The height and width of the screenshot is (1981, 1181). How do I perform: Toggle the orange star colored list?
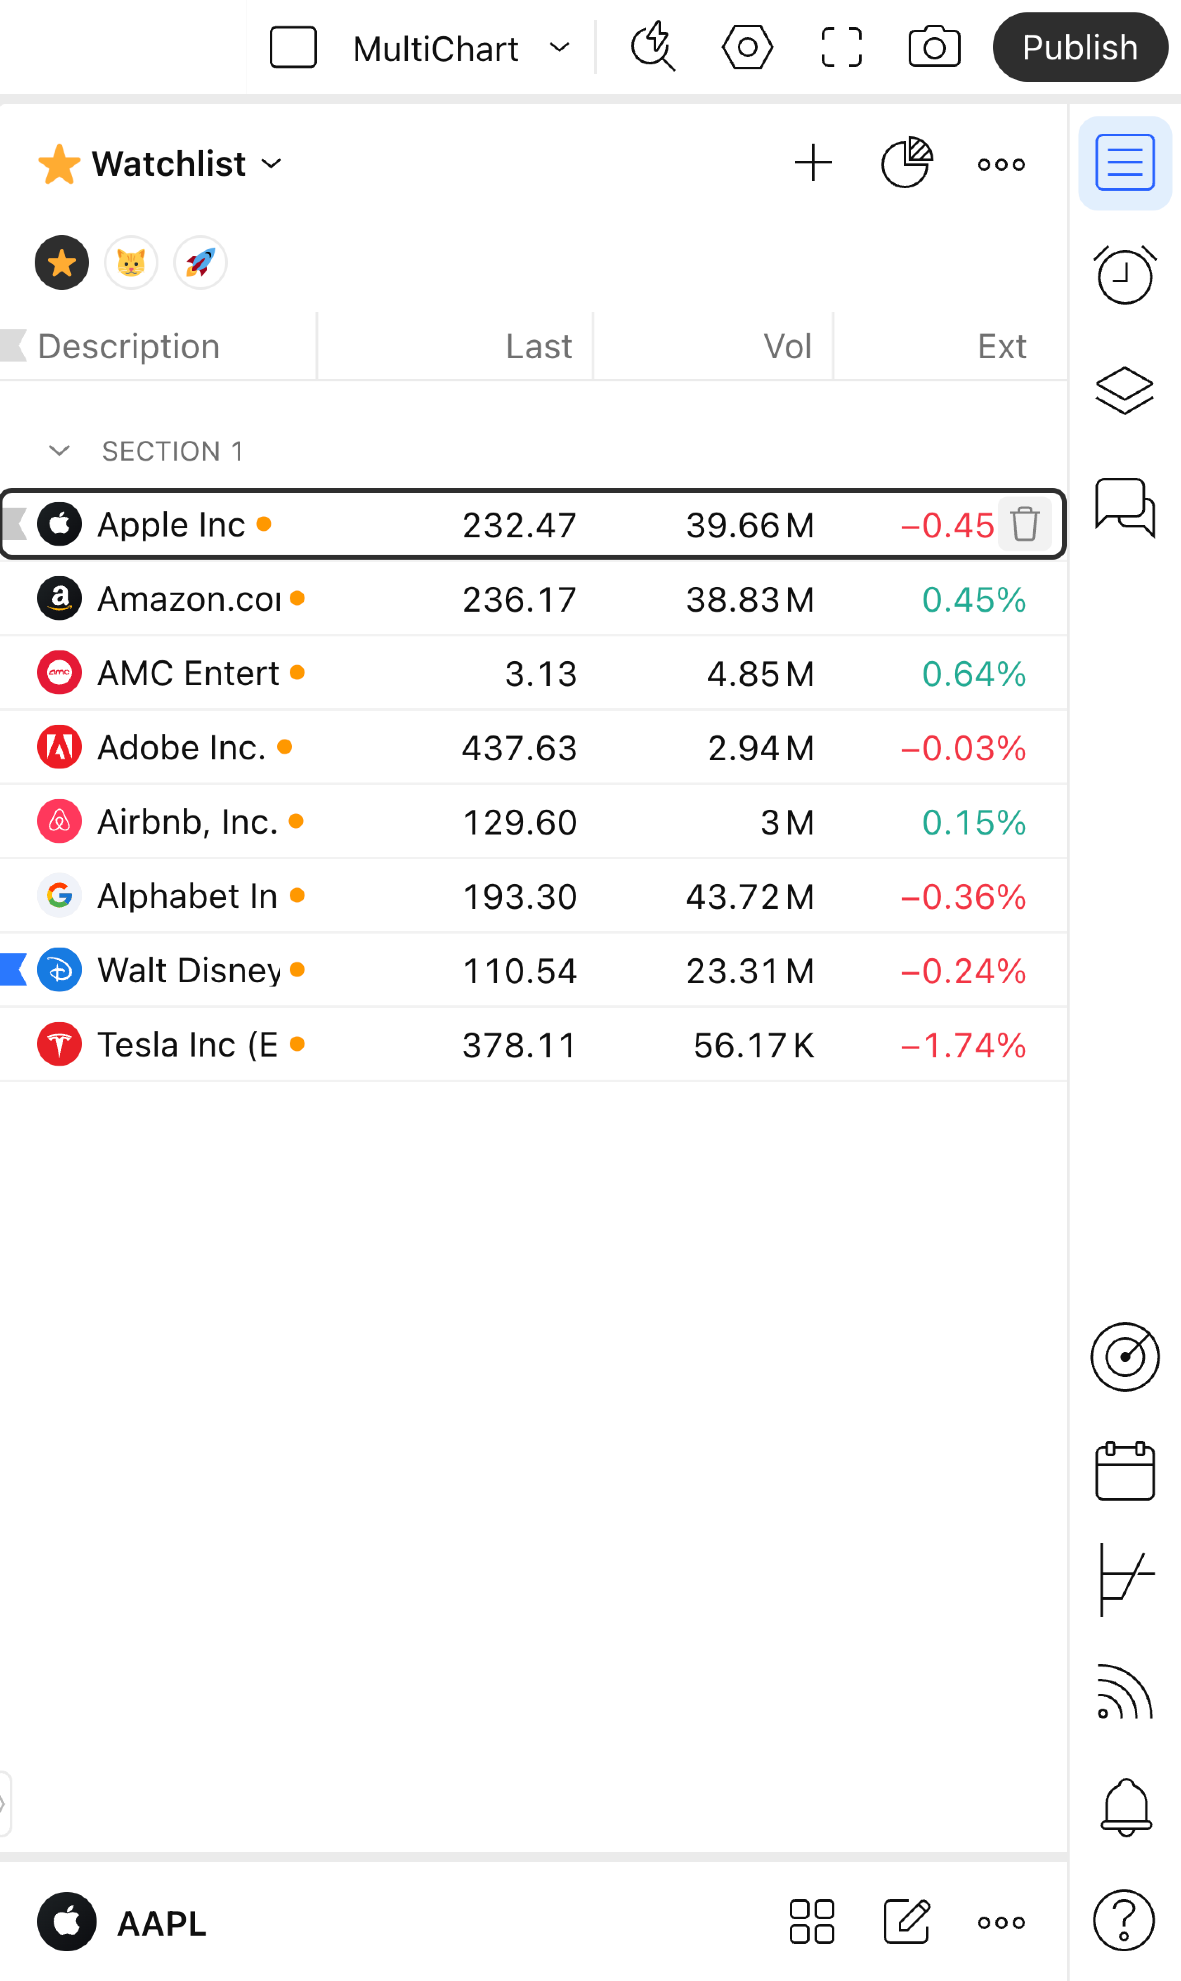[62, 263]
